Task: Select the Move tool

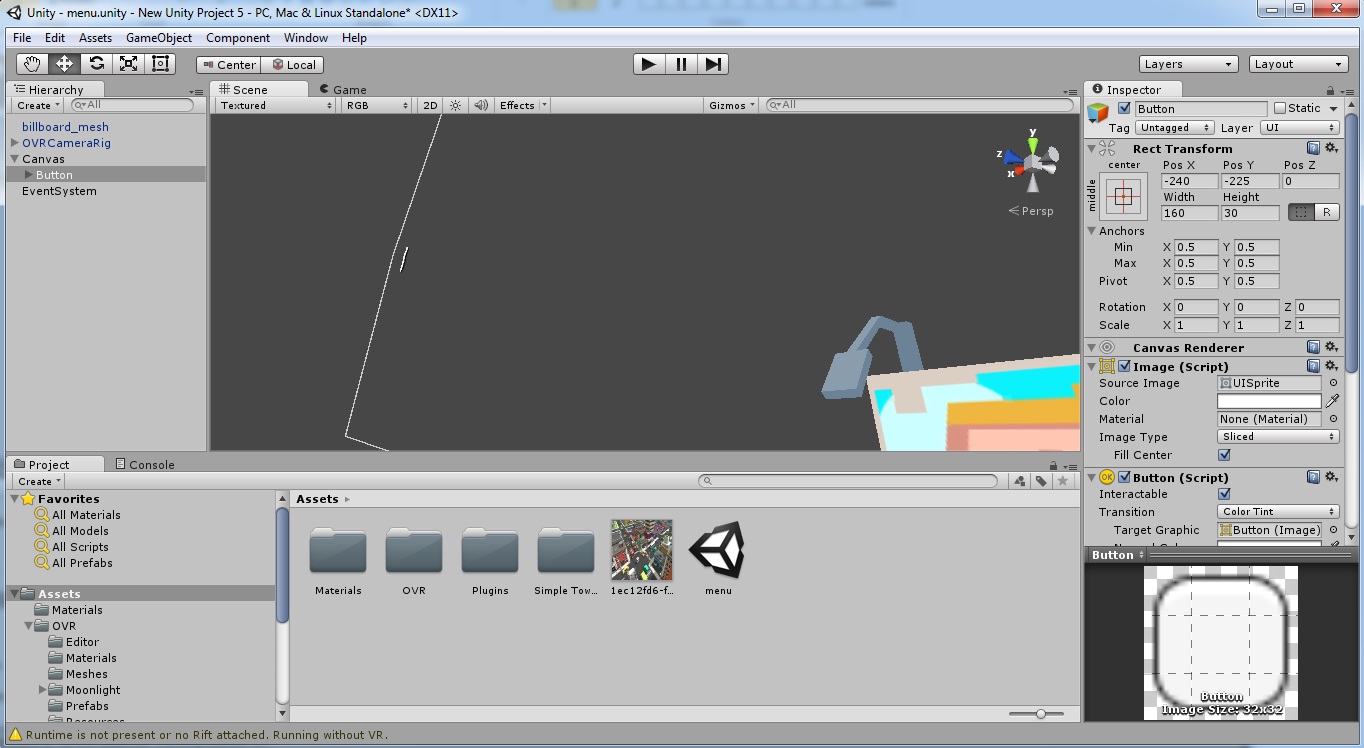Action: click(63, 63)
